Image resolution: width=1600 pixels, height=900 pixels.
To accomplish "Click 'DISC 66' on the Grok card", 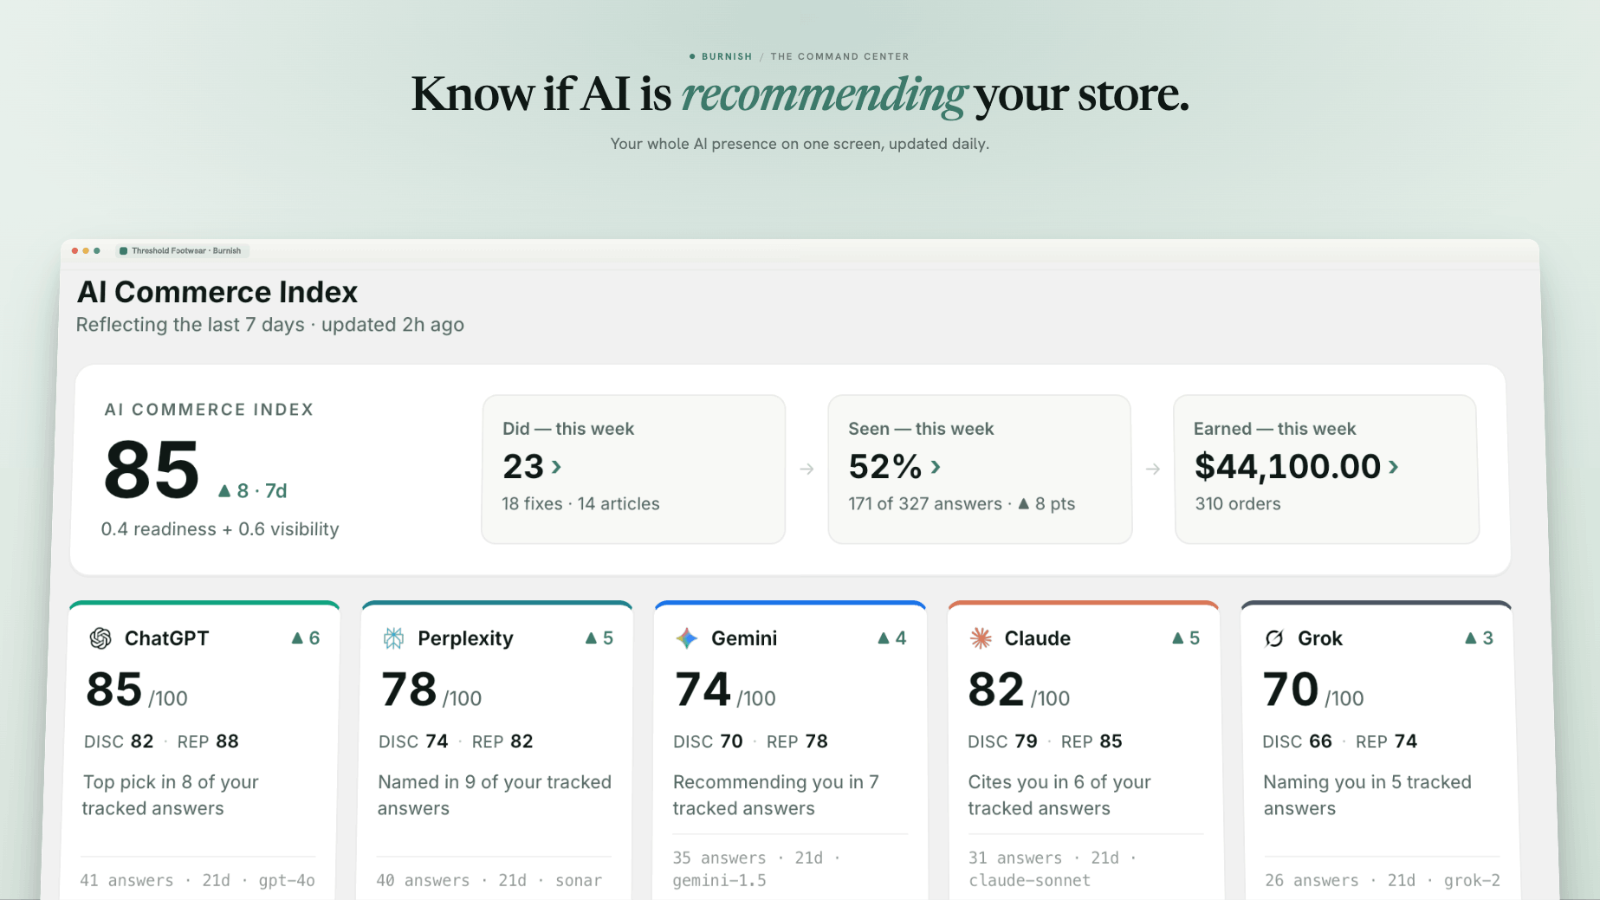I will (x=1297, y=742).
